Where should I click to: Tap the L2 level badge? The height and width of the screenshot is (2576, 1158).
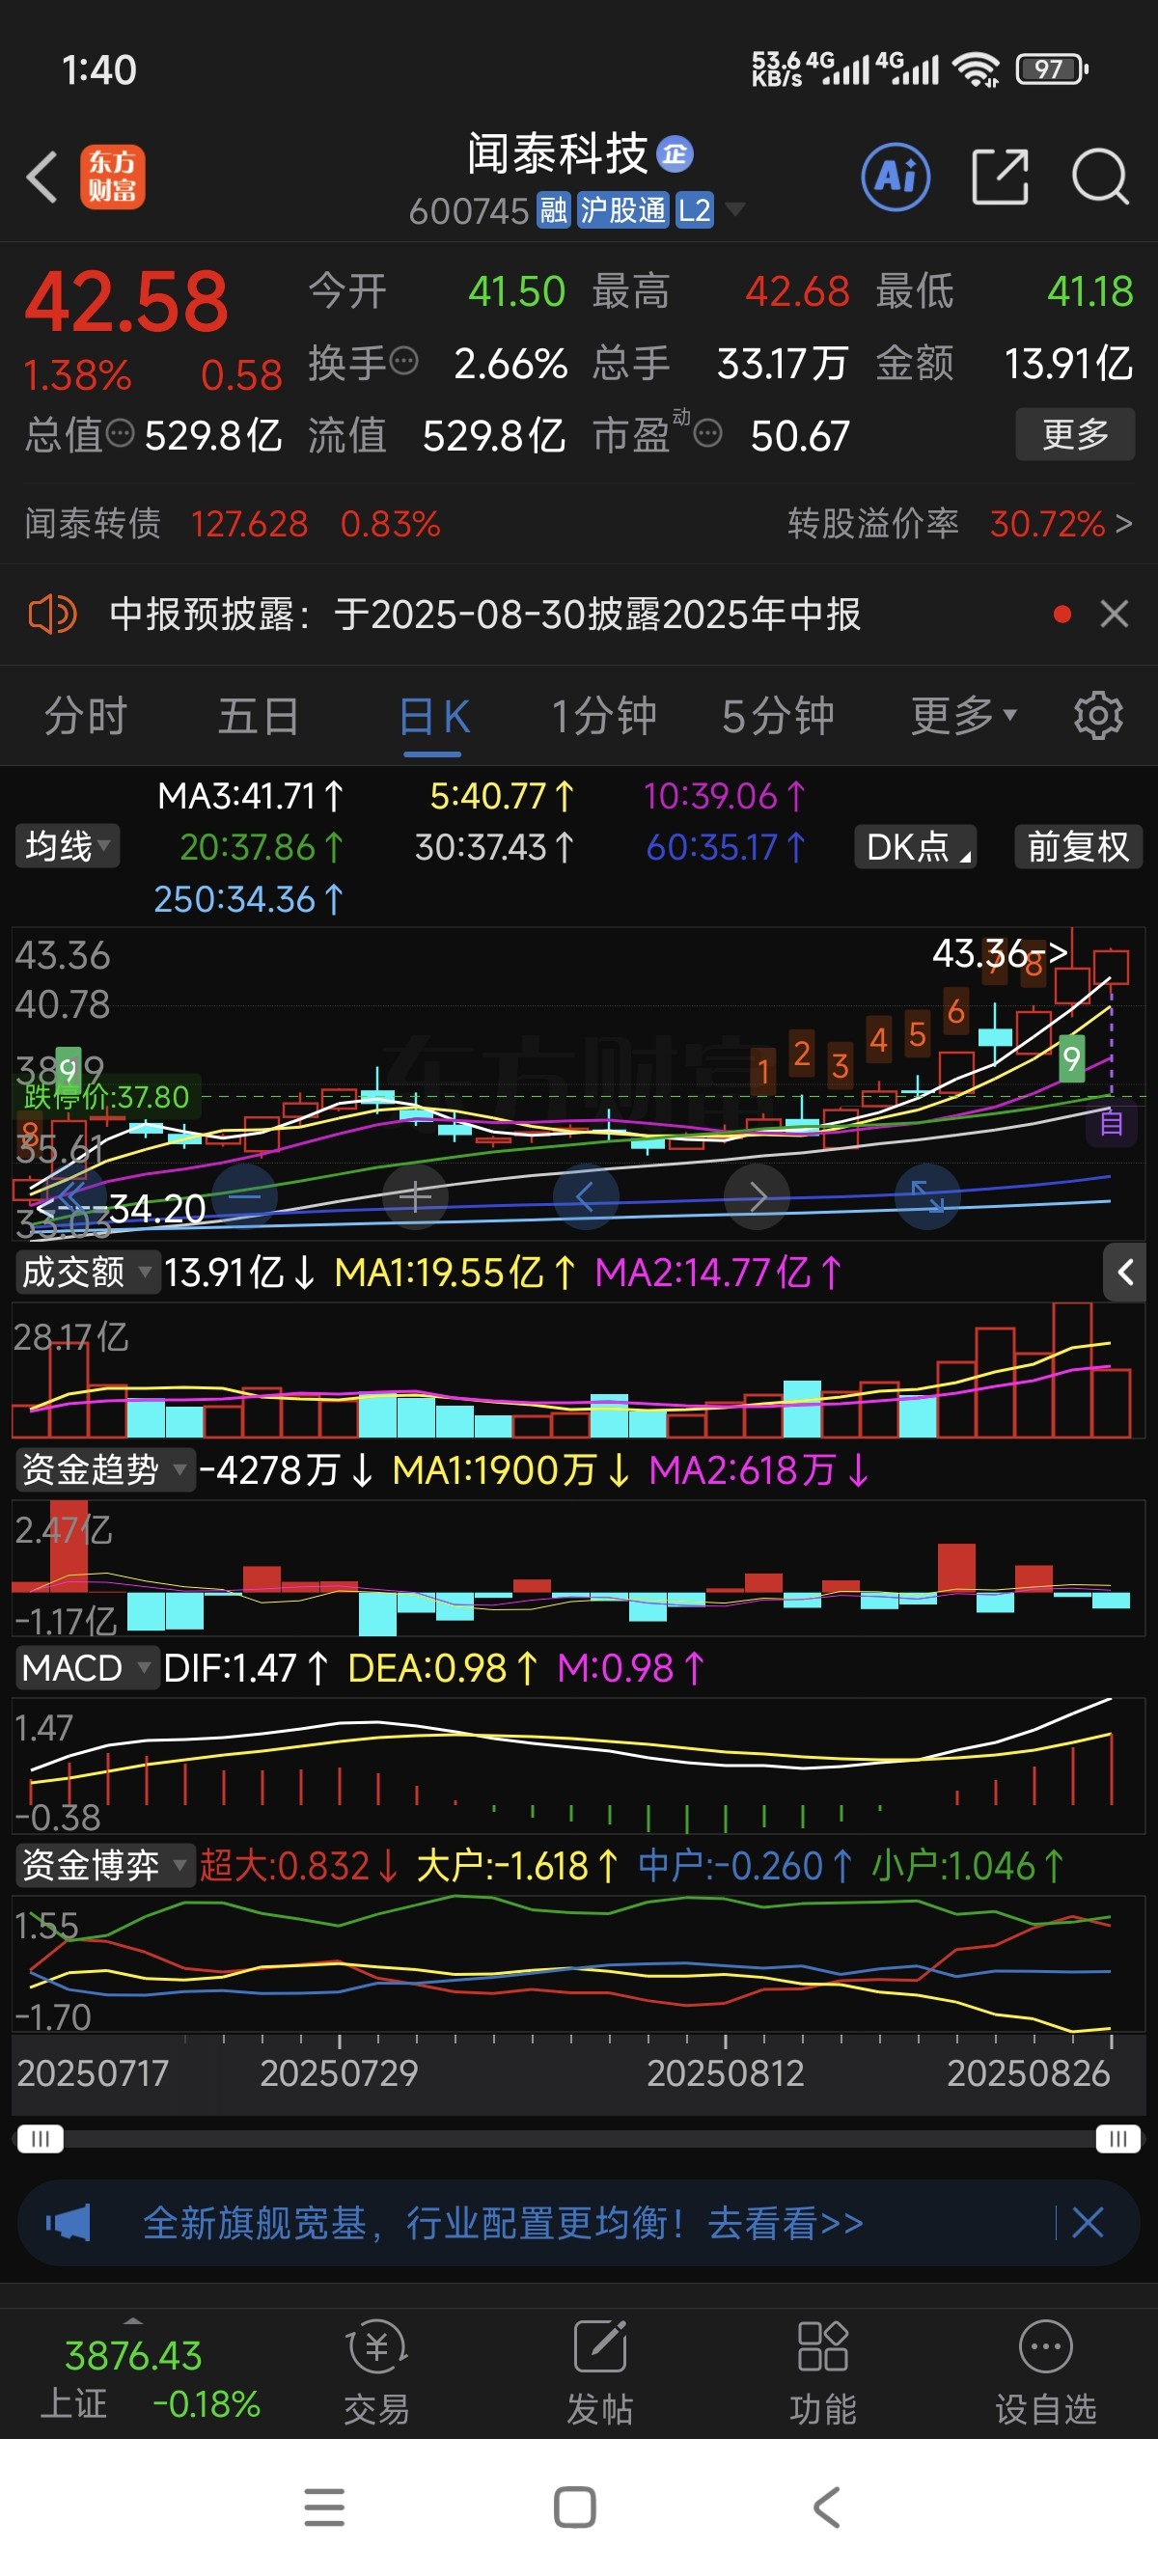coord(694,210)
